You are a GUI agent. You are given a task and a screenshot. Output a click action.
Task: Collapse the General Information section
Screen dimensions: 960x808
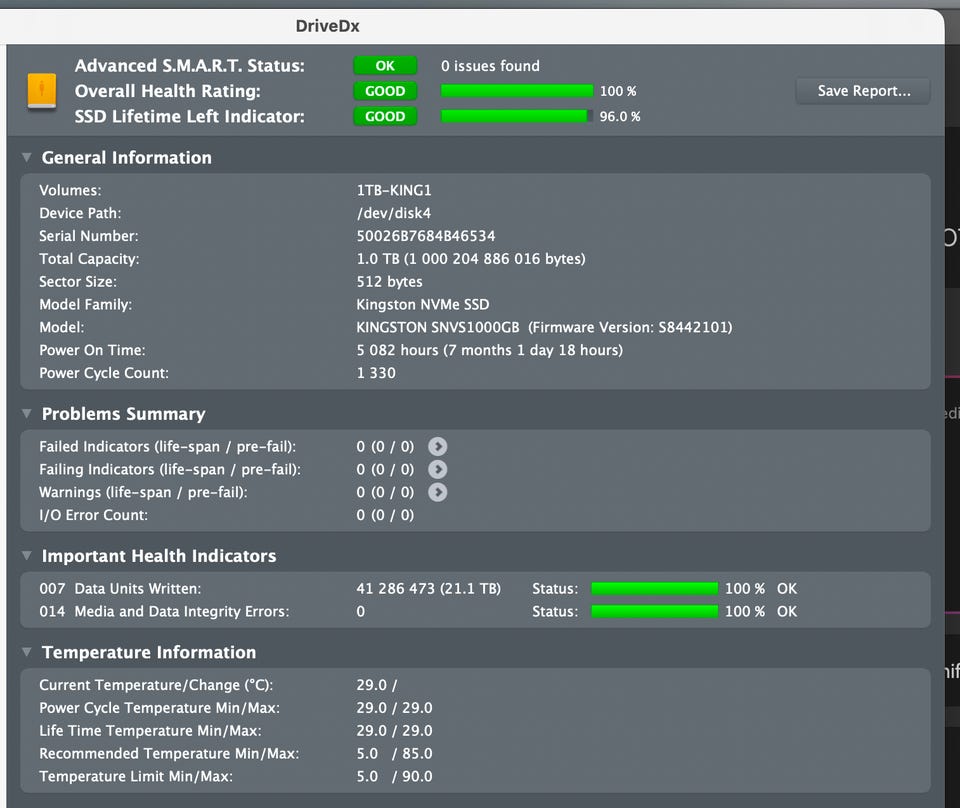tap(26, 157)
